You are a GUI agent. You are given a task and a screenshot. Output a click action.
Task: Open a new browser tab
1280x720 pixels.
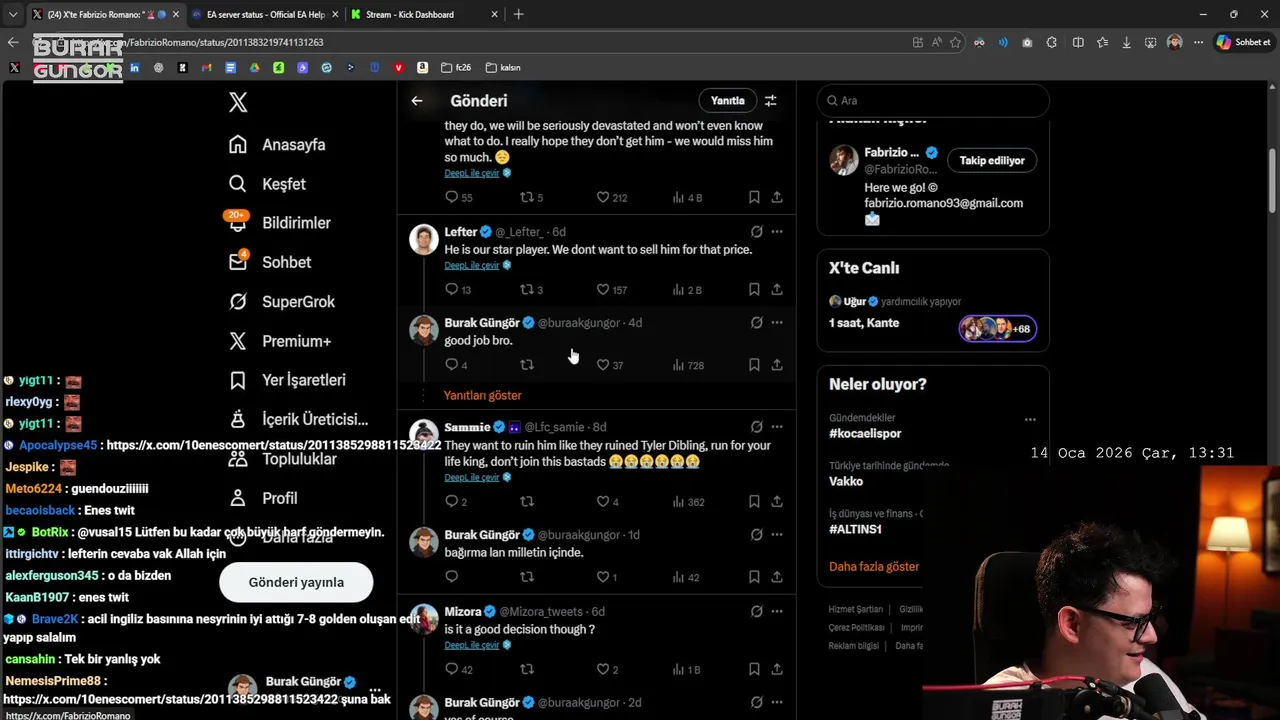point(518,14)
